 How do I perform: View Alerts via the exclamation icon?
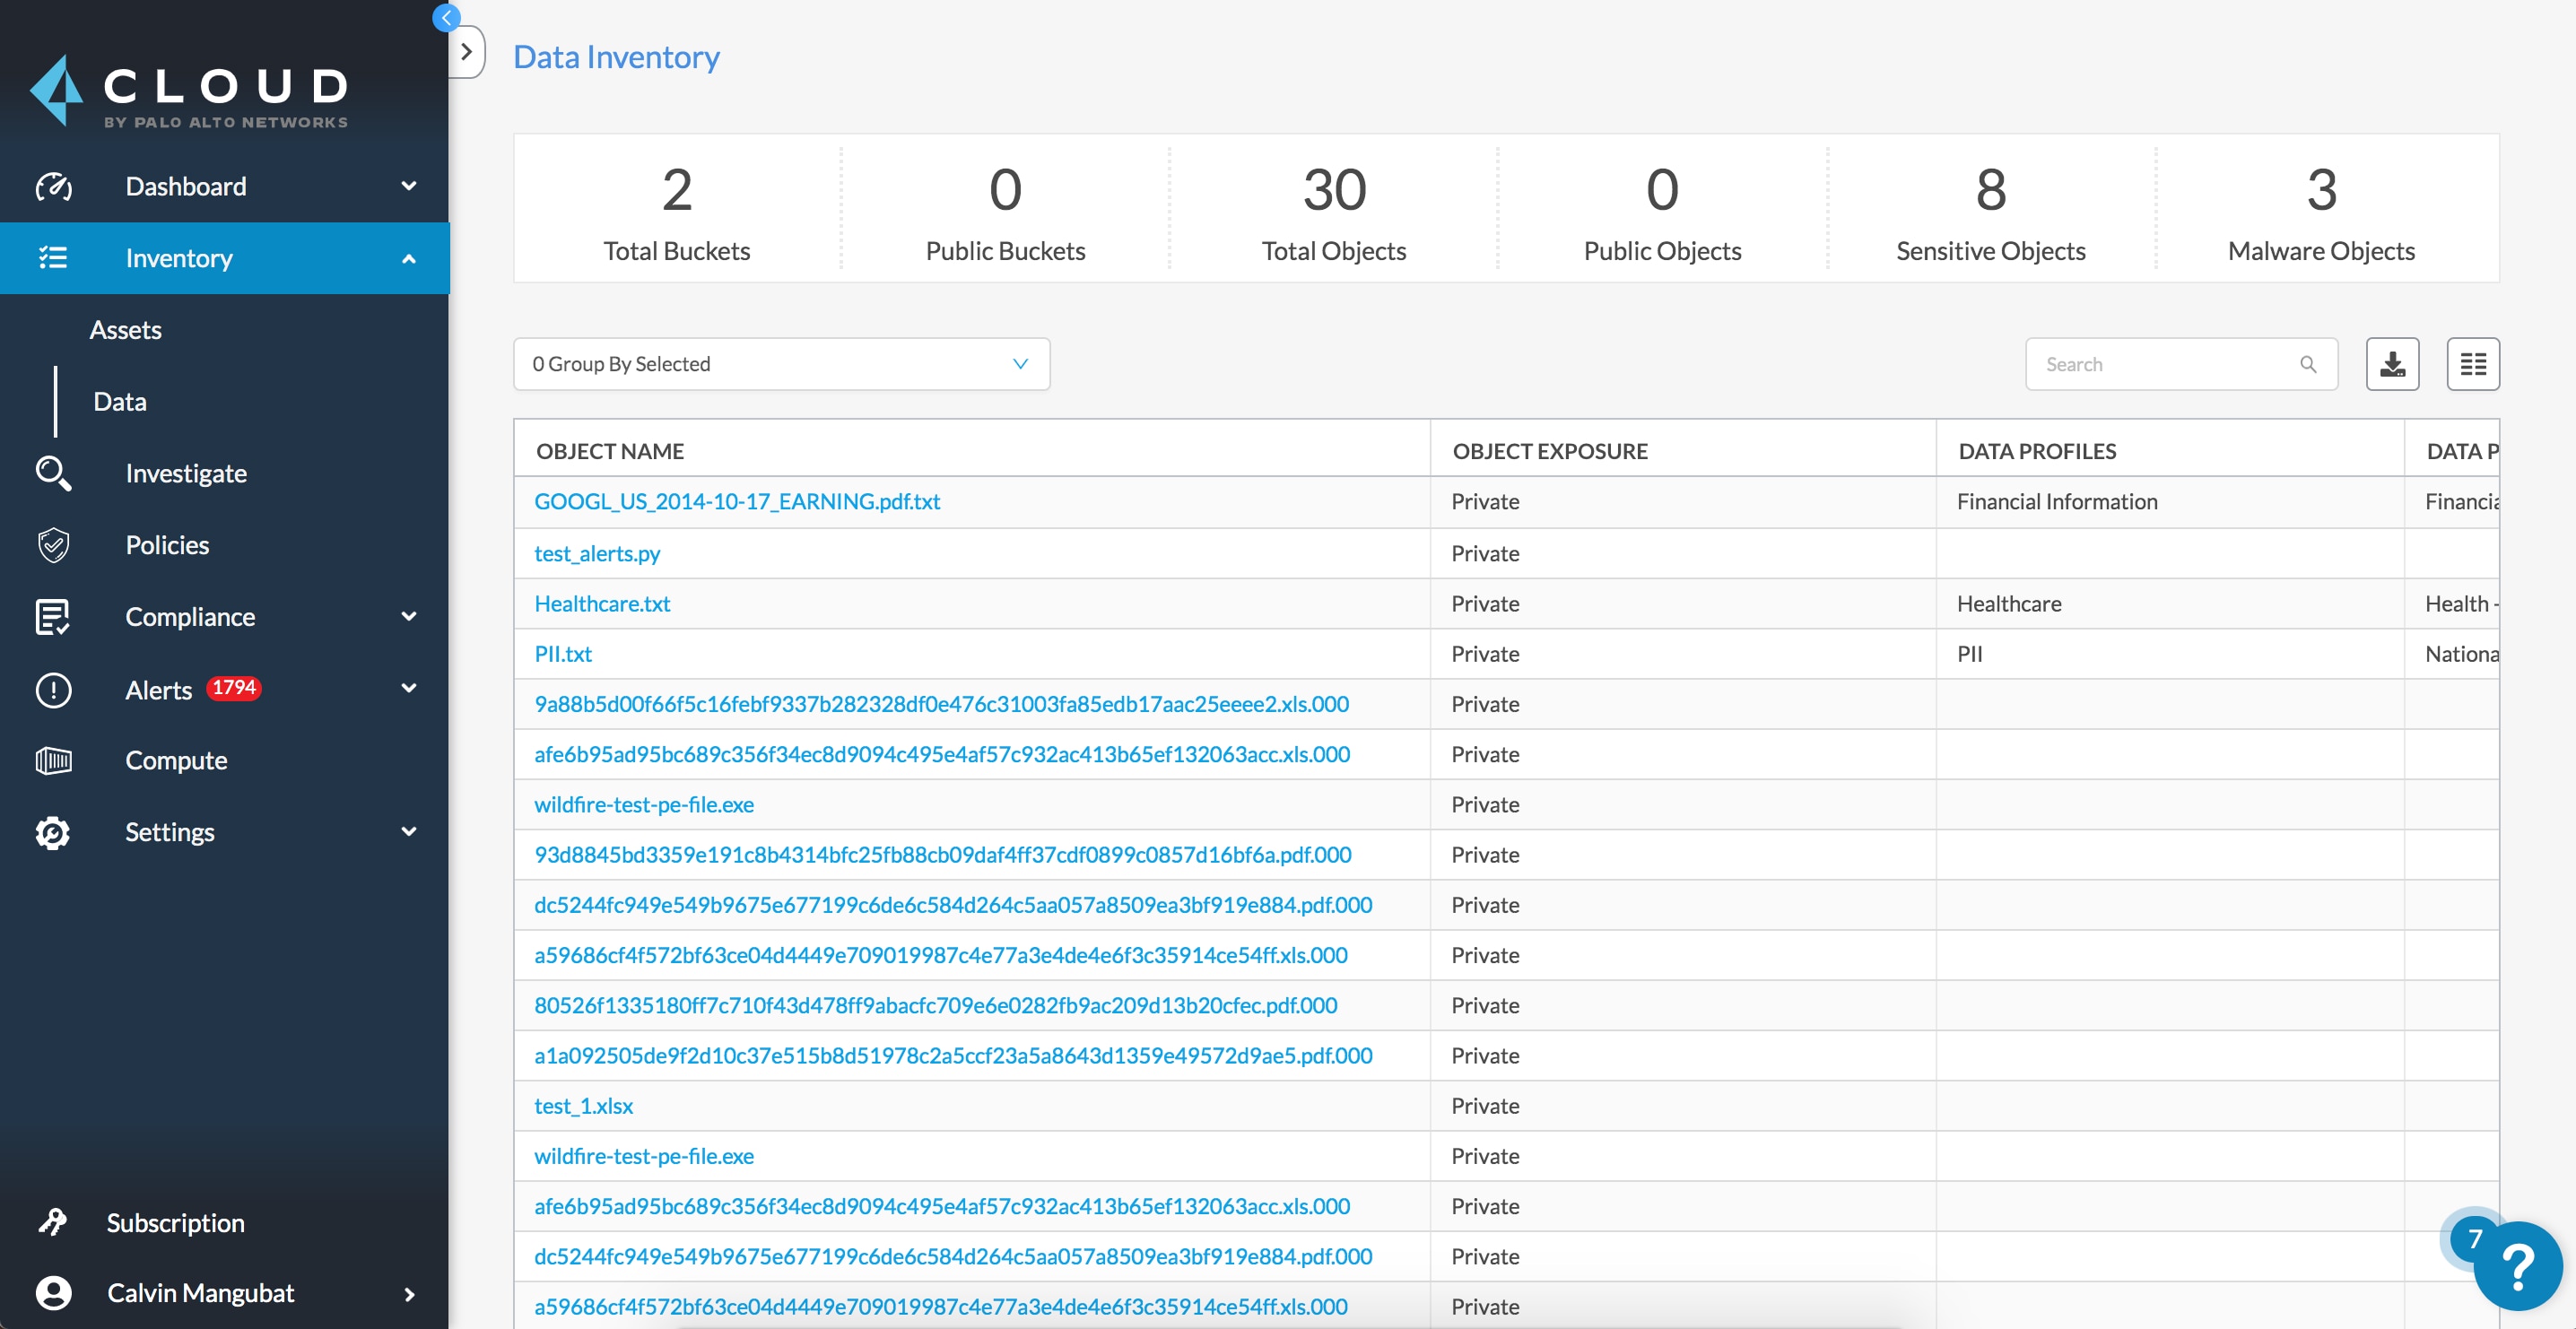click(54, 690)
